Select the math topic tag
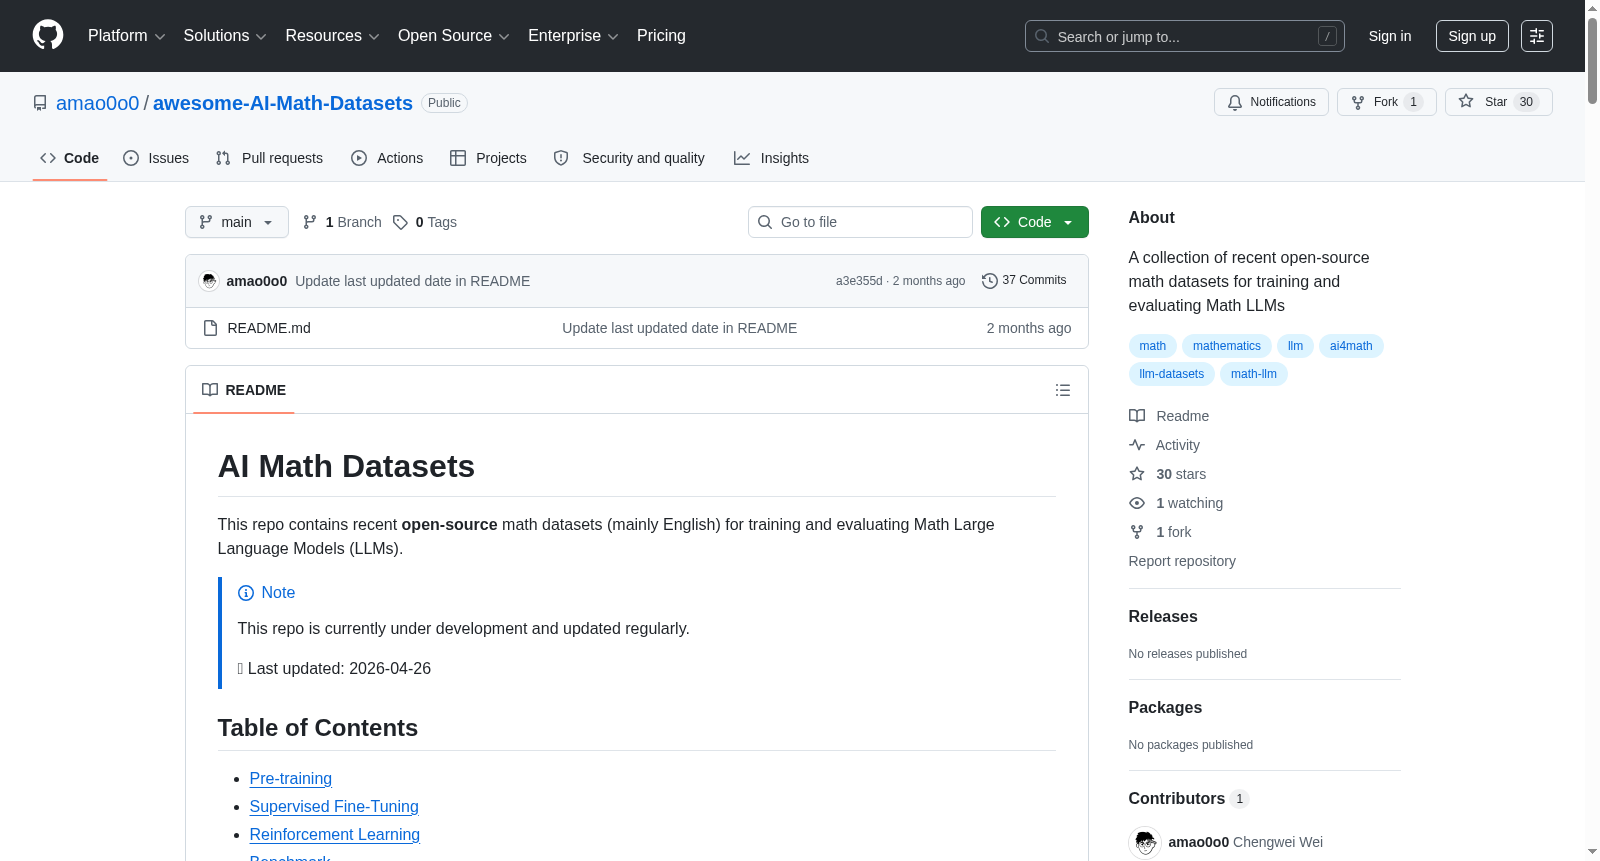This screenshot has width=1600, height=861. pyautogui.click(x=1153, y=346)
